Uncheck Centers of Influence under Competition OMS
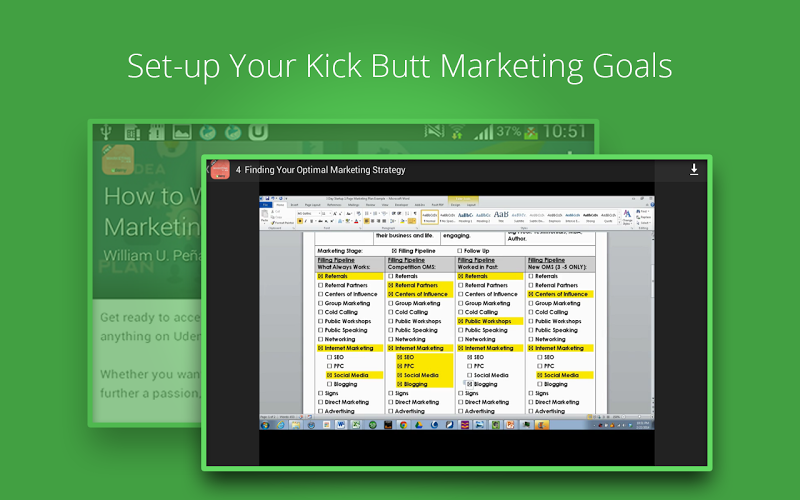800x500 pixels. [x=391, y=294]
